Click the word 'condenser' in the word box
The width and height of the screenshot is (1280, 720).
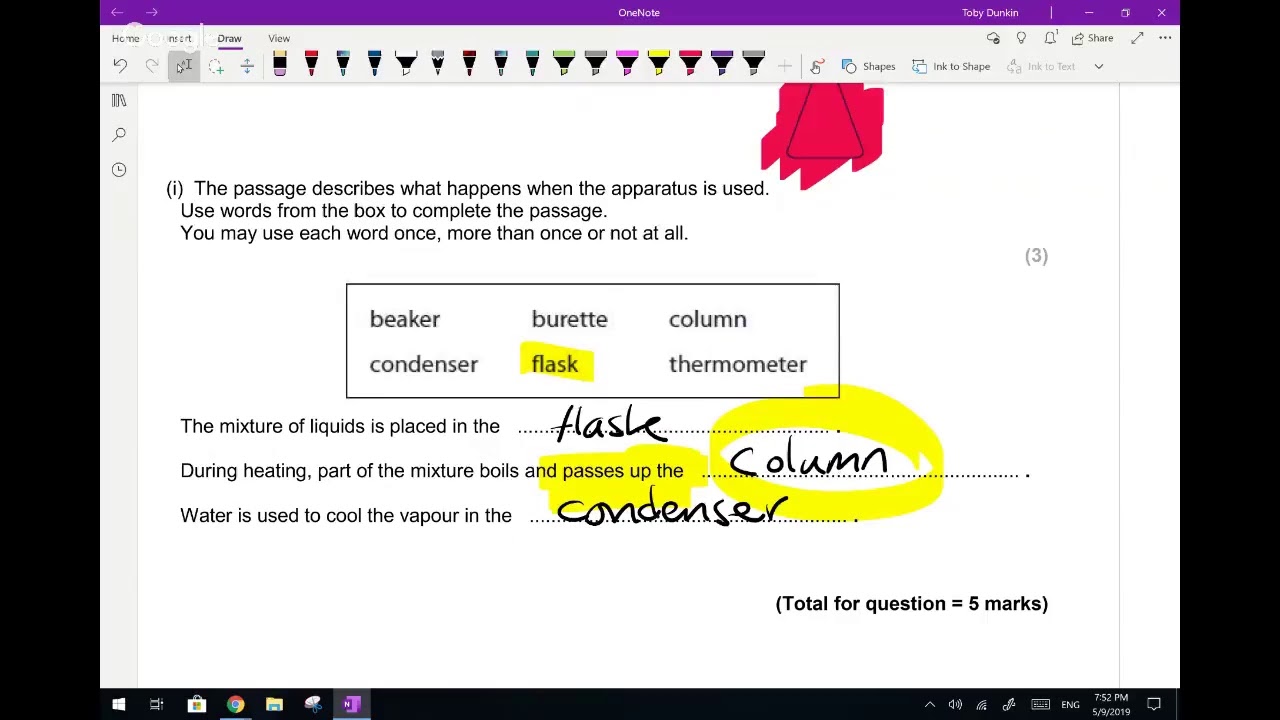pos(423,364)
